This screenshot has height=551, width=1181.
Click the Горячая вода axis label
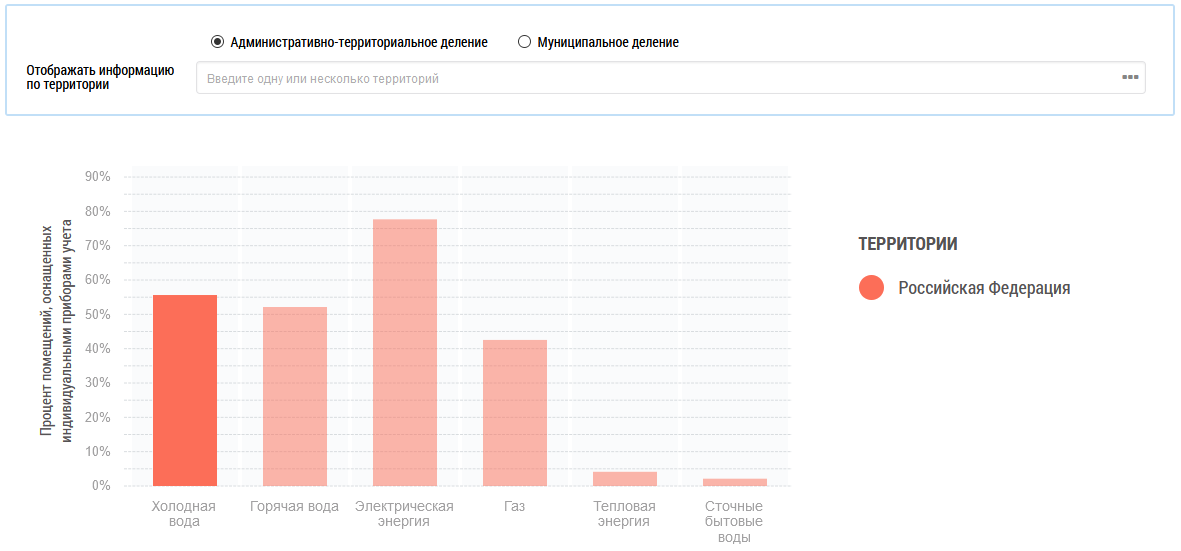[295, 506]
